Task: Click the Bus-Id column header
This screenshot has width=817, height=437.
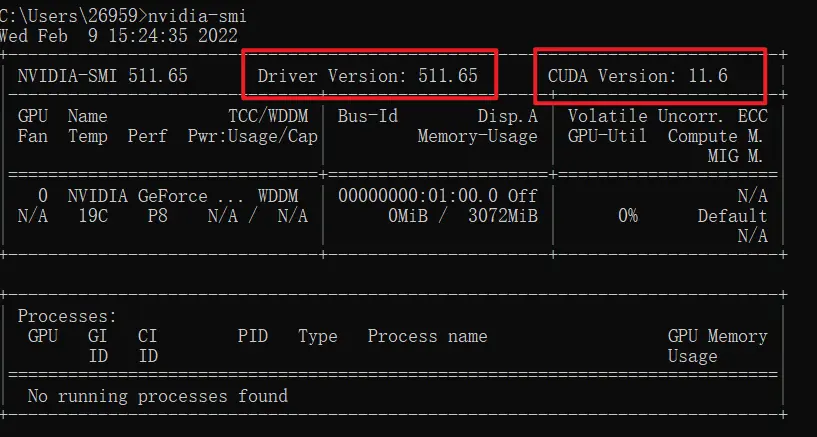Action: coord(368,116)
